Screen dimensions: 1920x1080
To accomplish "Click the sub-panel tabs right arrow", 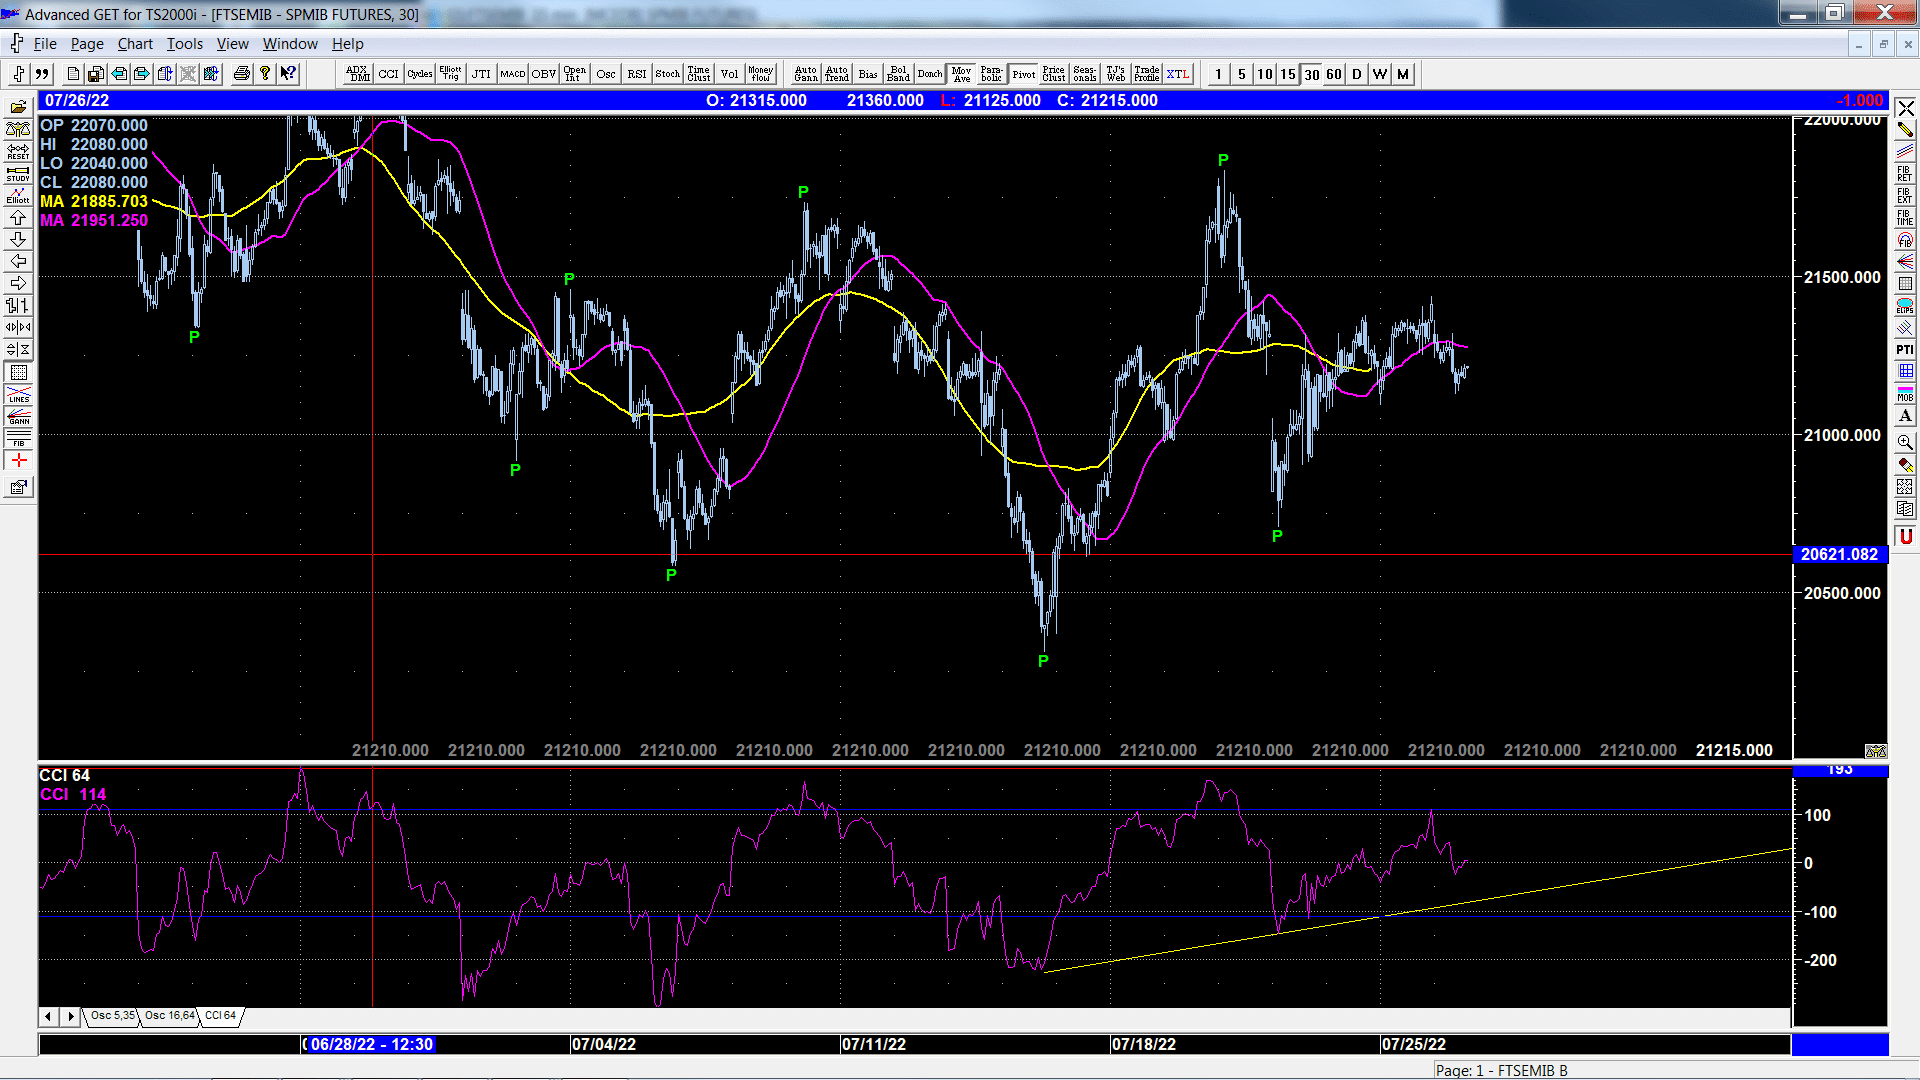I will pos(70,1016).
